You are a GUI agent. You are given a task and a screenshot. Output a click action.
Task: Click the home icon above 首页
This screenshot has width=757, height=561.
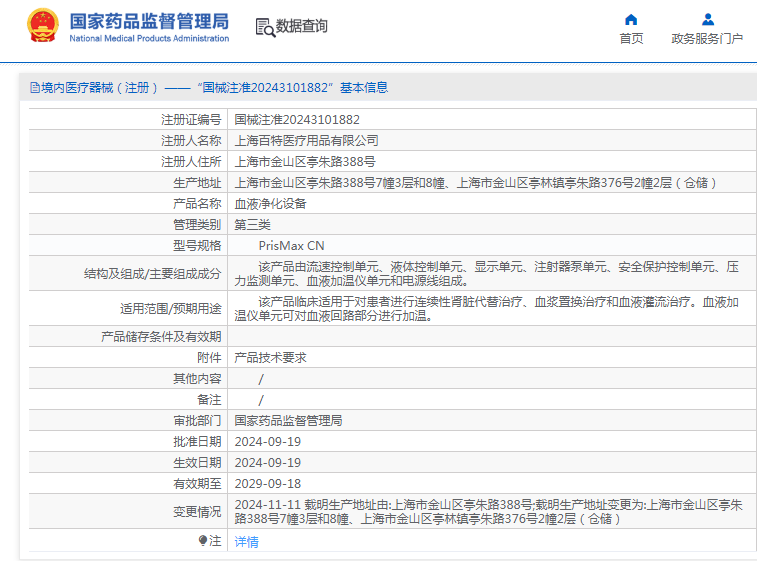pos(631,19)
